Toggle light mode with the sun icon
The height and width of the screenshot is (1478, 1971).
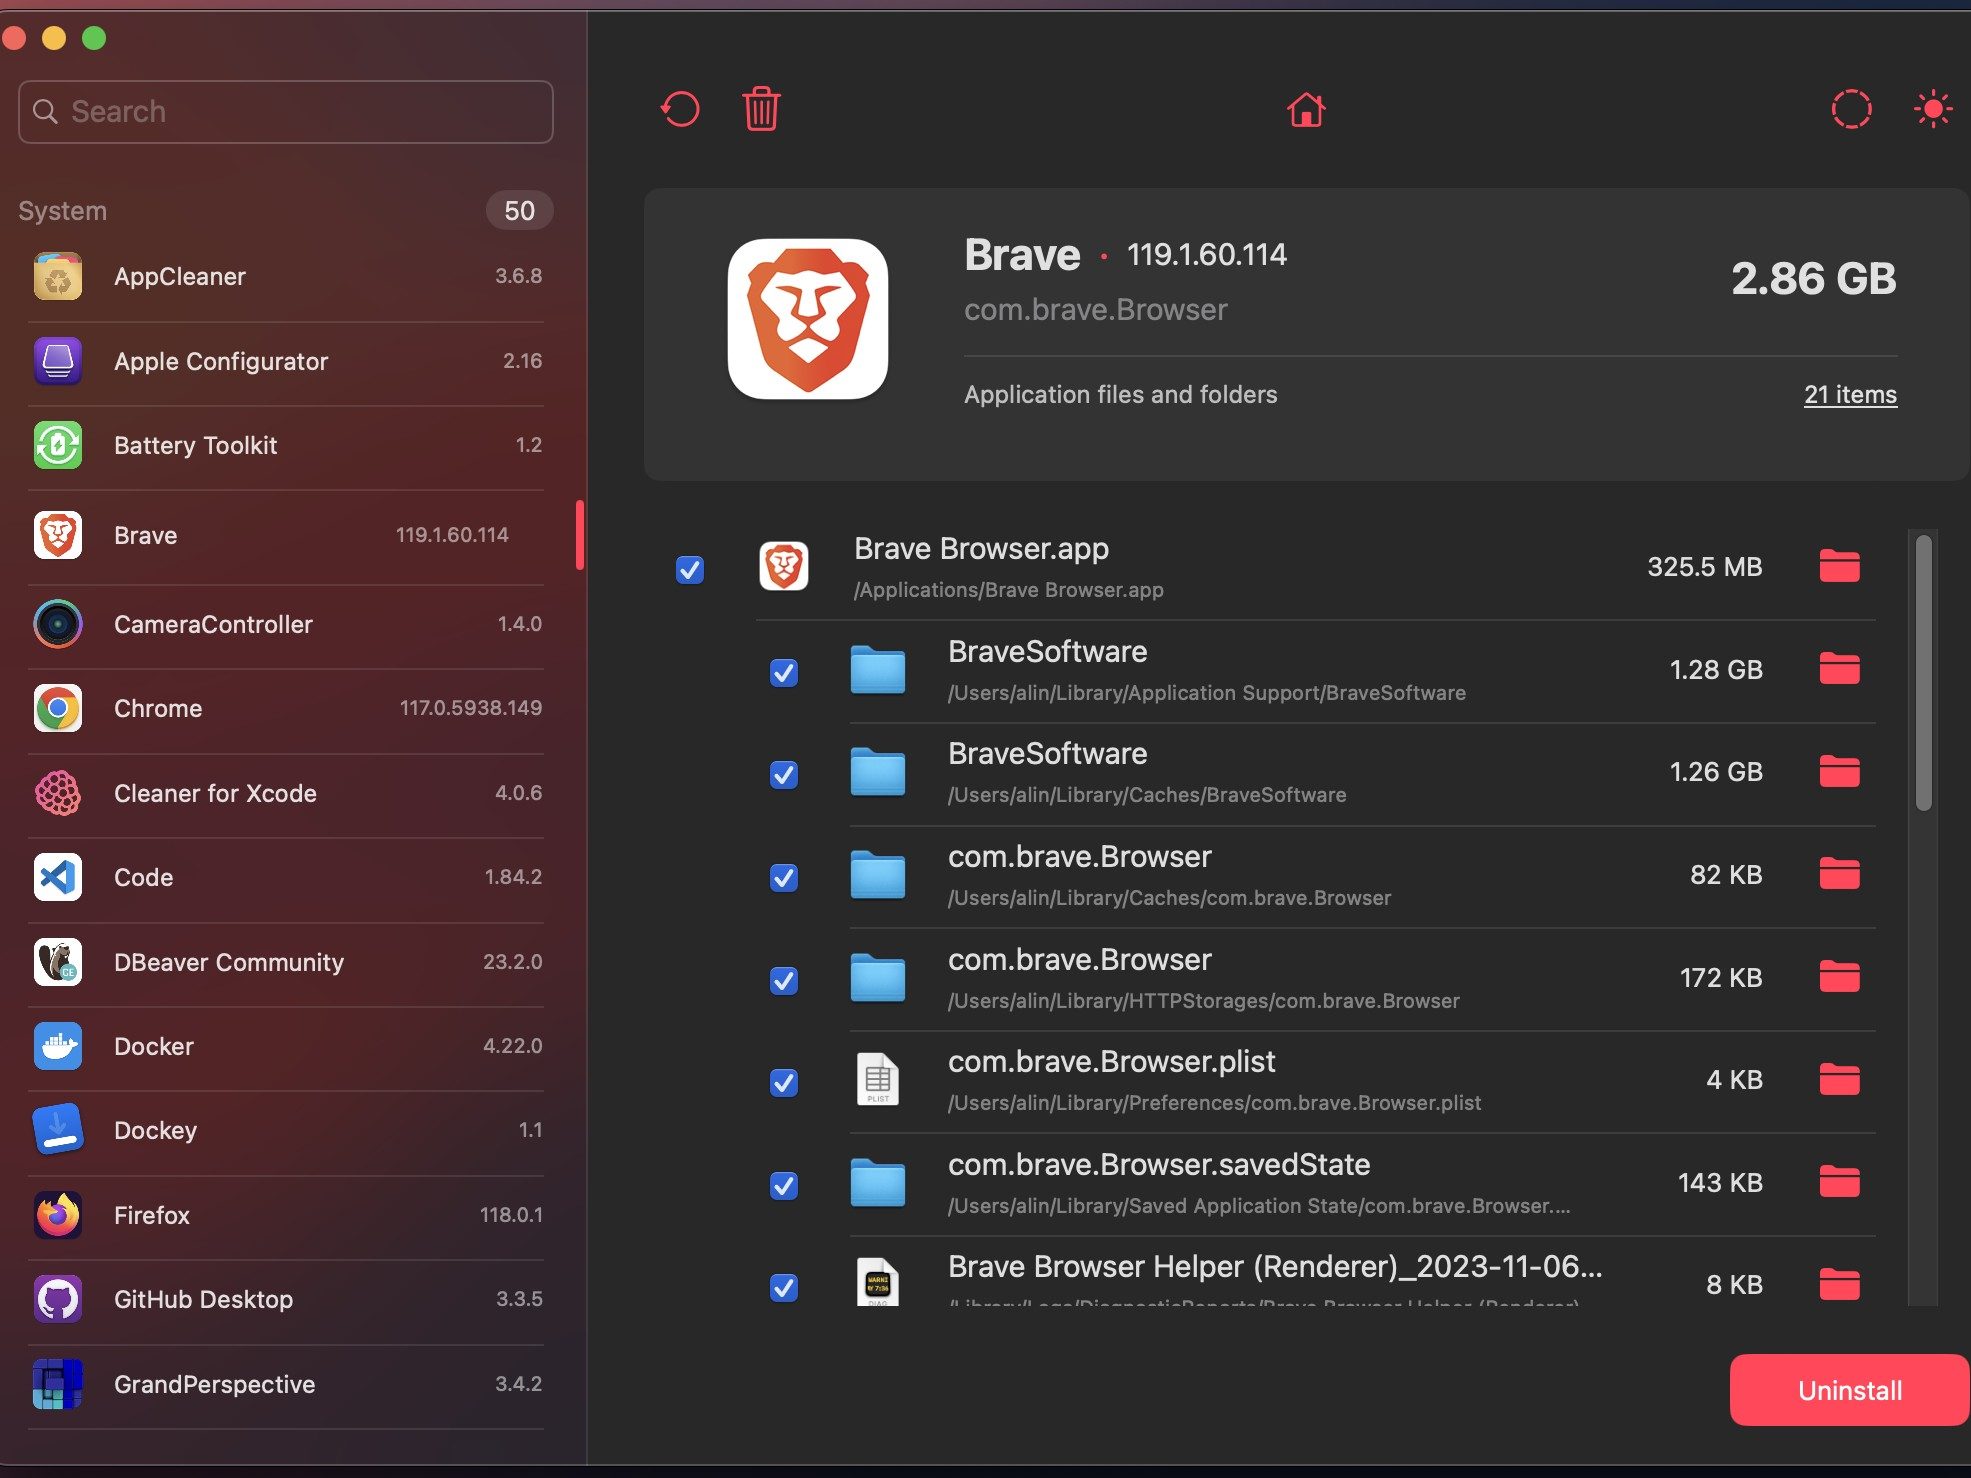tap(1933, 109)
